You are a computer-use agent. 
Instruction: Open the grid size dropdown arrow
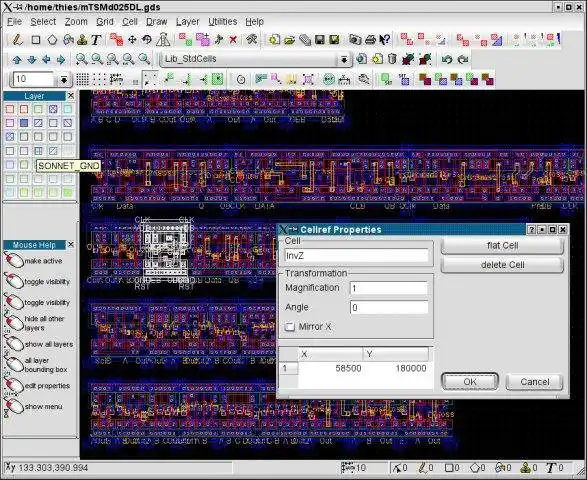coord(64,80)
